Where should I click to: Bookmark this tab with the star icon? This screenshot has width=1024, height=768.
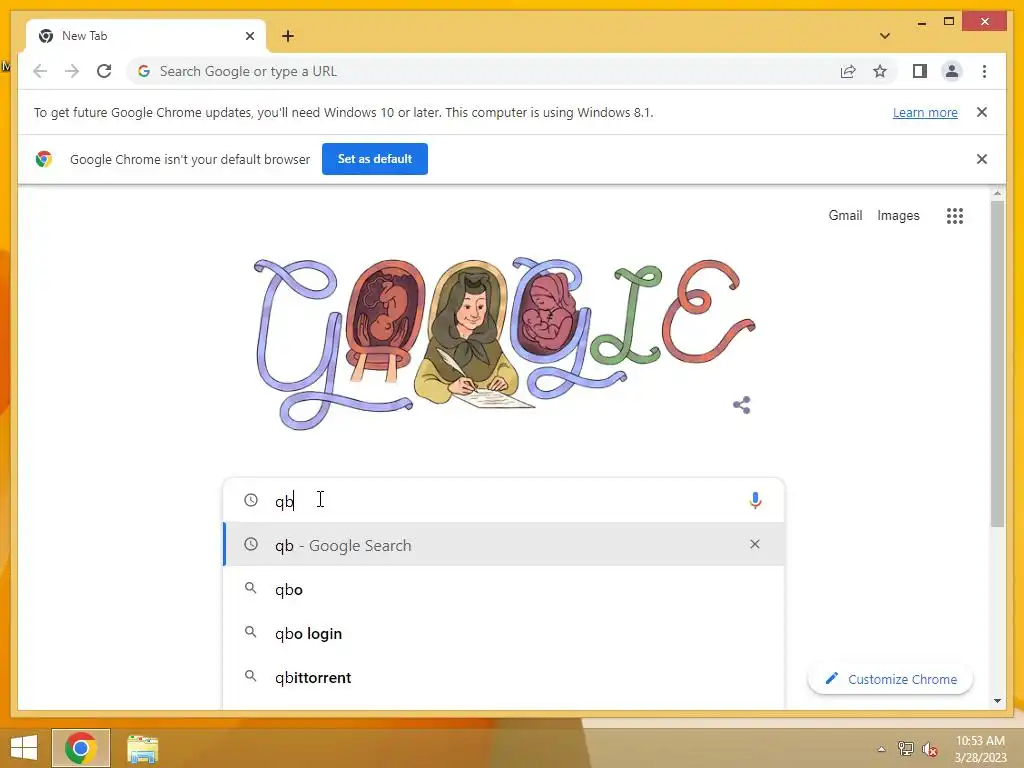pos(880,71)
